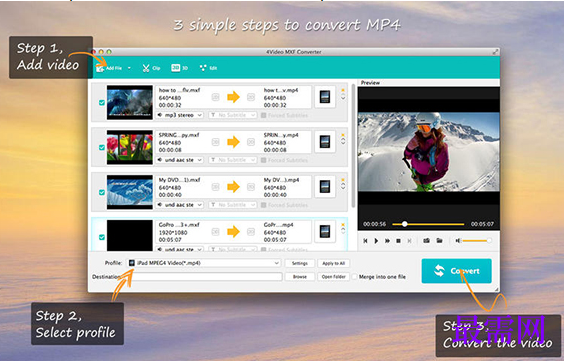Open the 3D settings tool

(179, 68)
